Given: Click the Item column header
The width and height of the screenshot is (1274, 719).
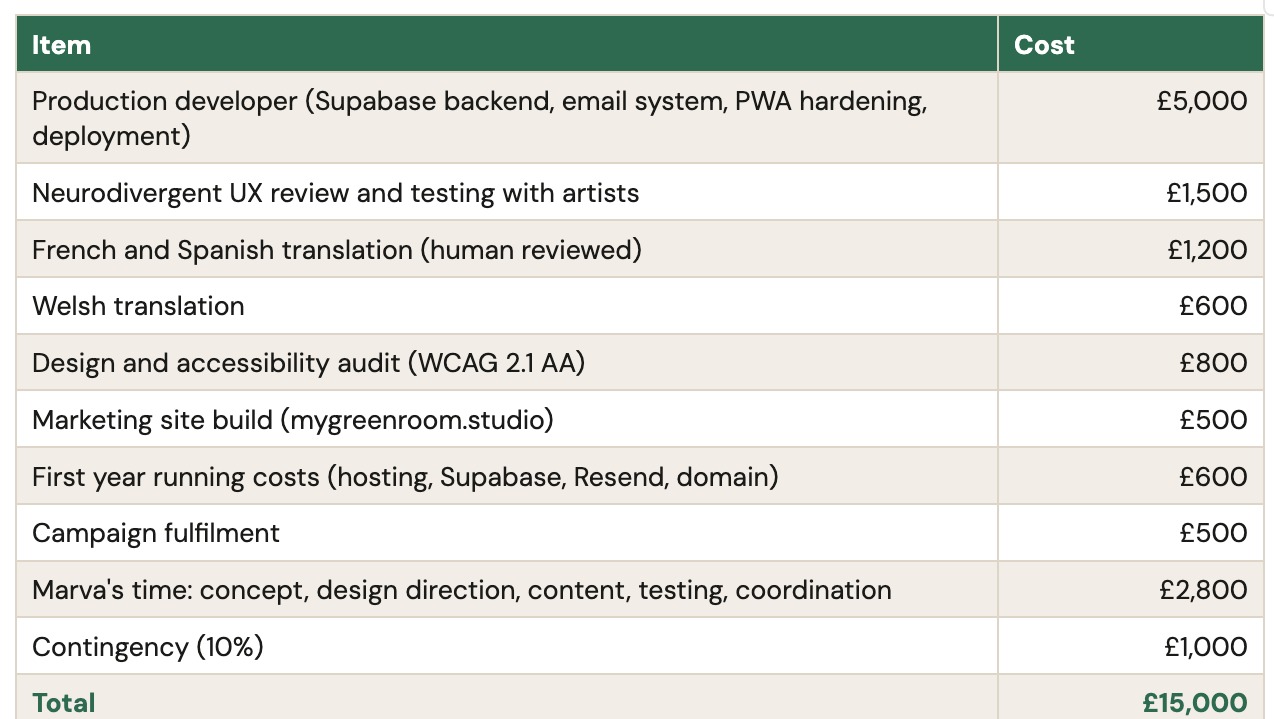Looking at the screenshot, I should coord(62,45).
